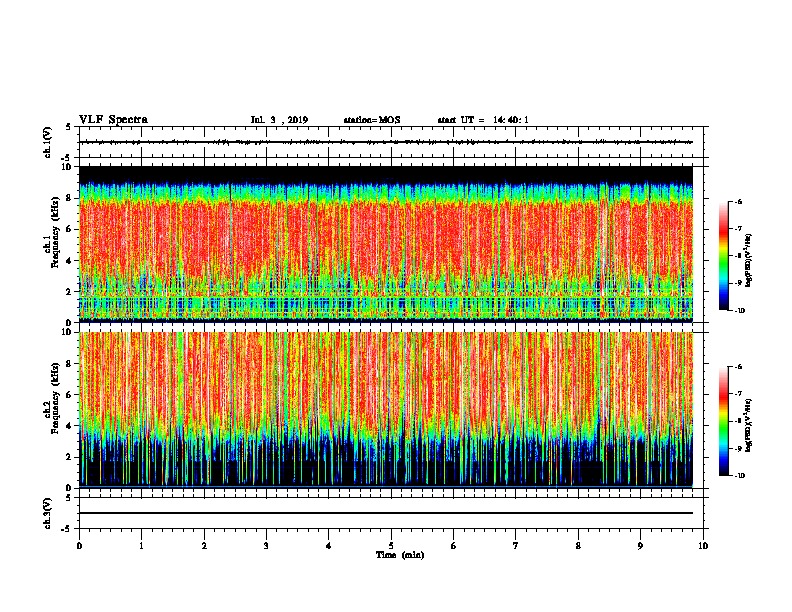
Task: Click the "5" tick of the ch.1(V) axis
Action: tap(69, 127)
